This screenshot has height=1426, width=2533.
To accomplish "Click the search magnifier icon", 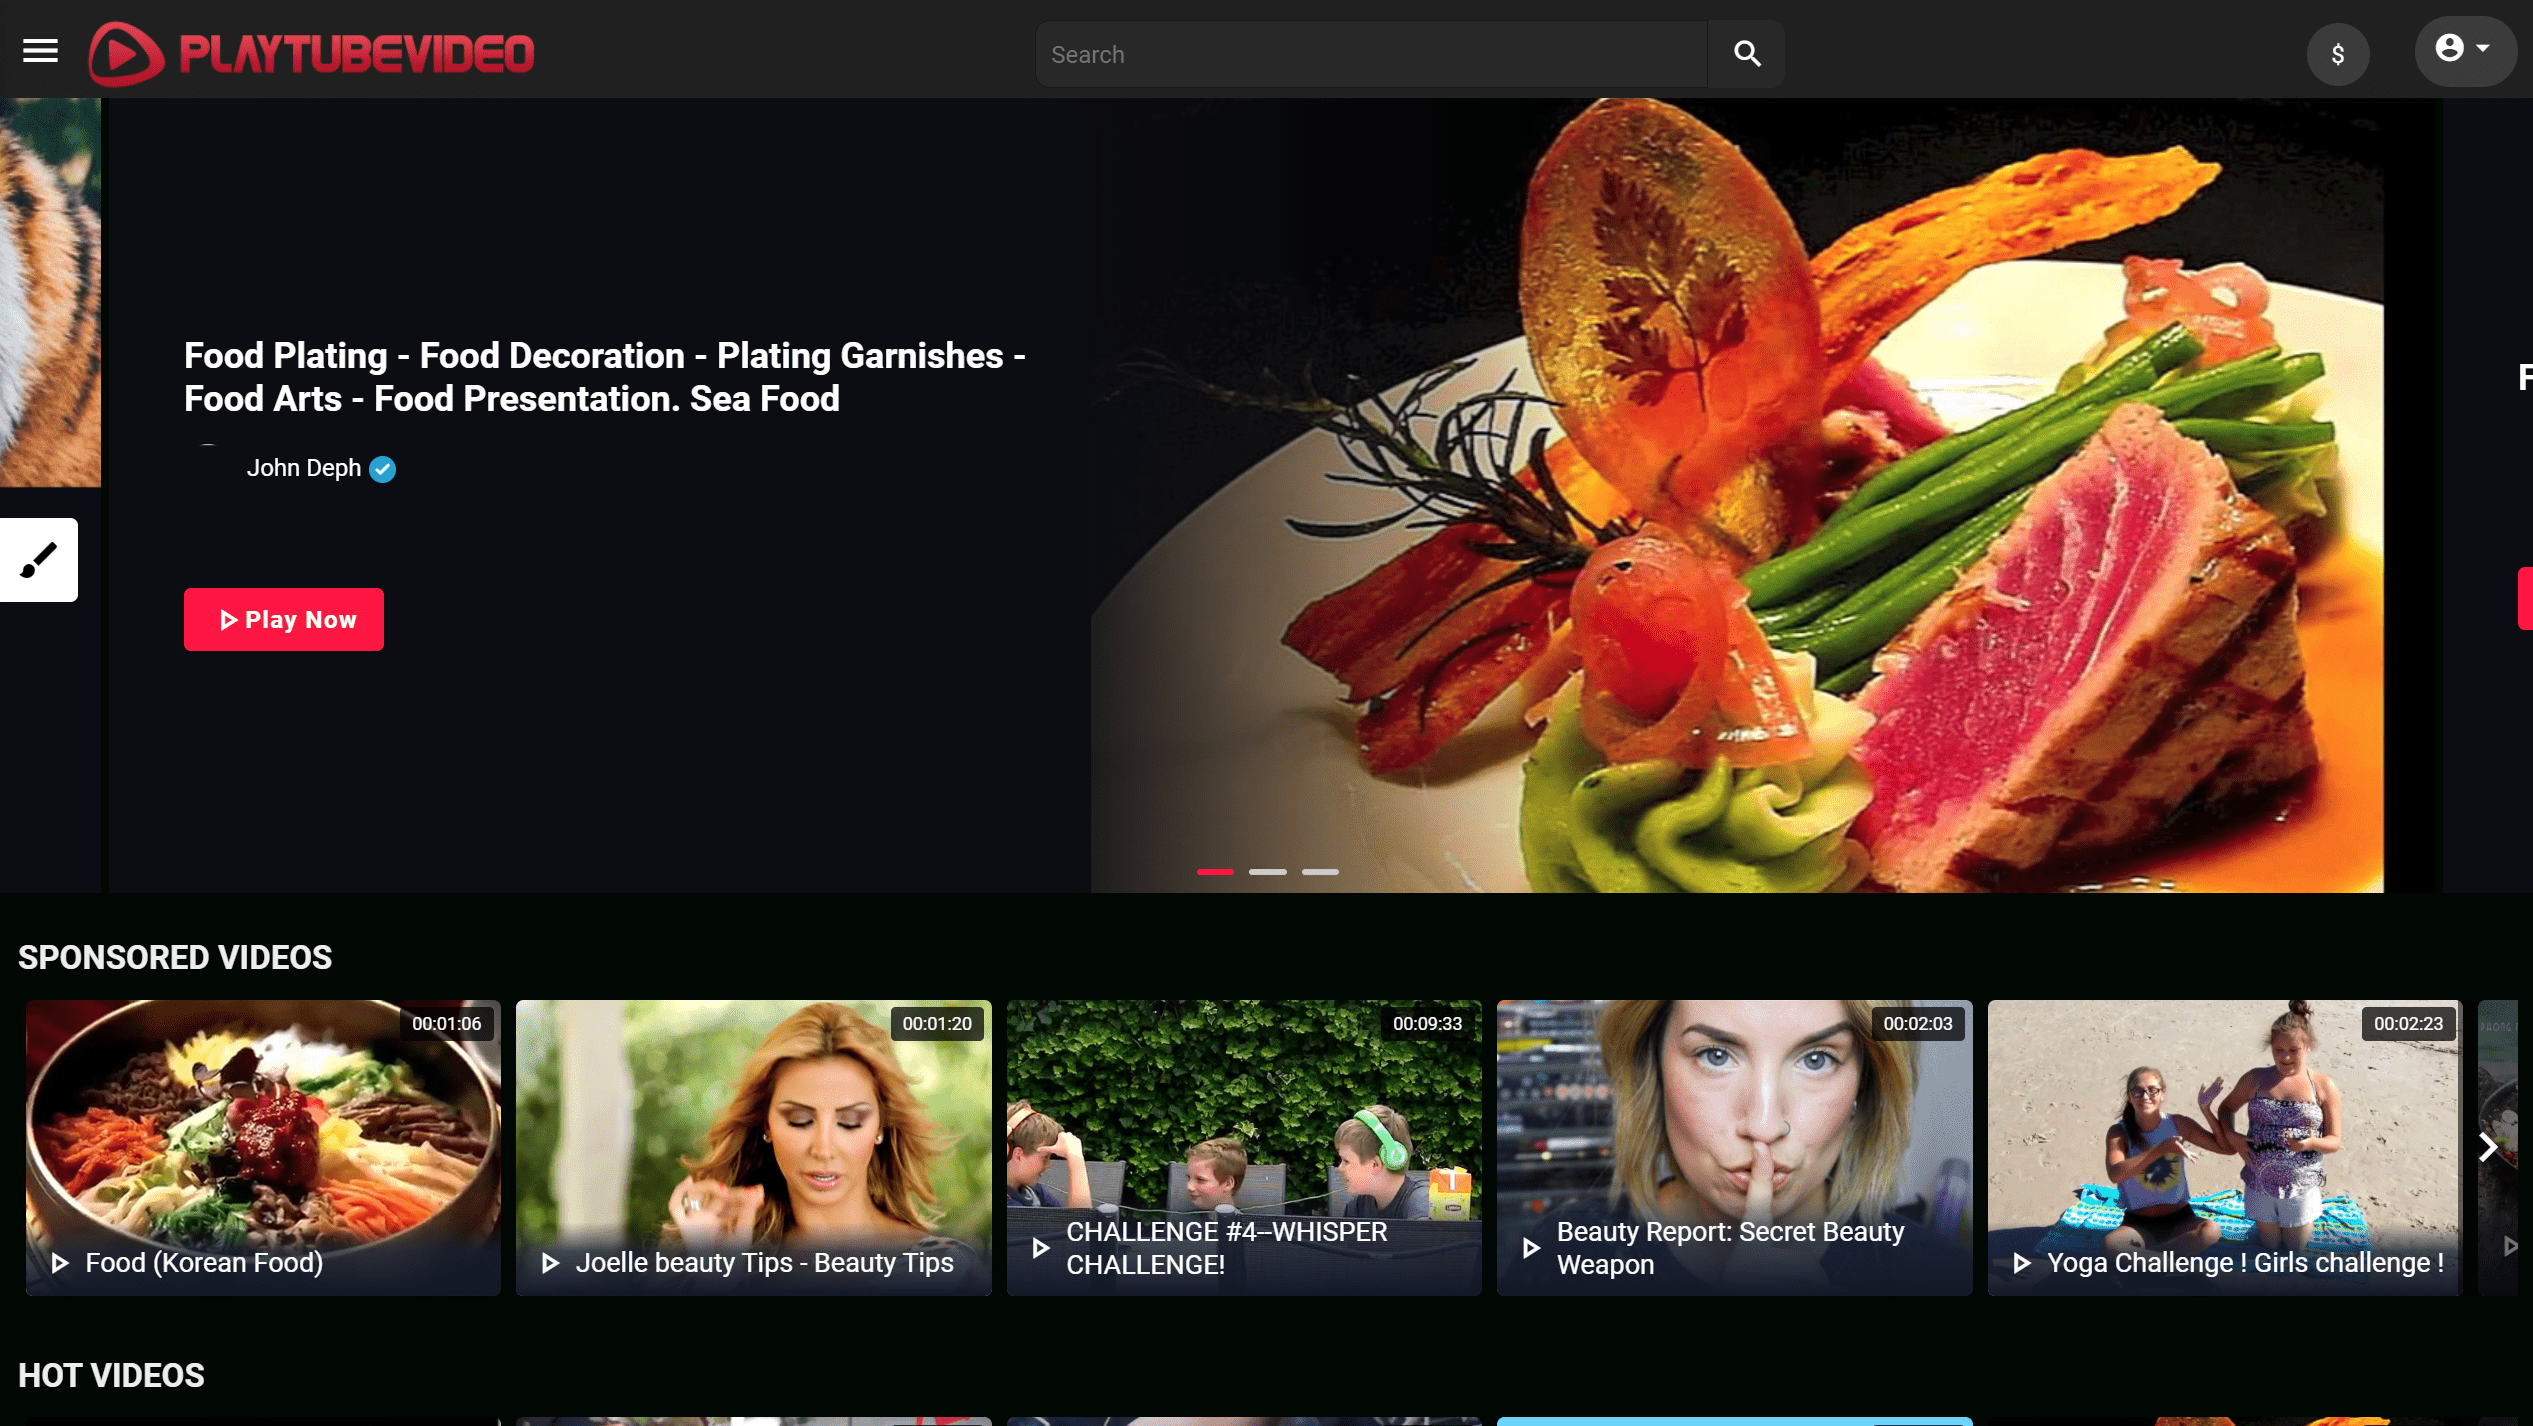I will tap(1747, 52).
